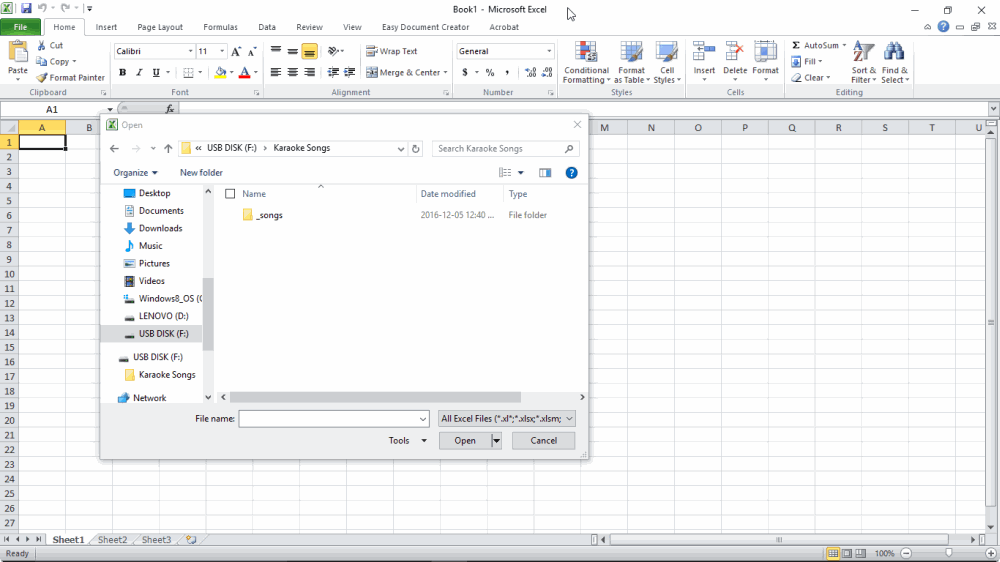Screen dimensions: 1000x562
Task: Switch to the Data tab
Action: [x=267, y=27]
